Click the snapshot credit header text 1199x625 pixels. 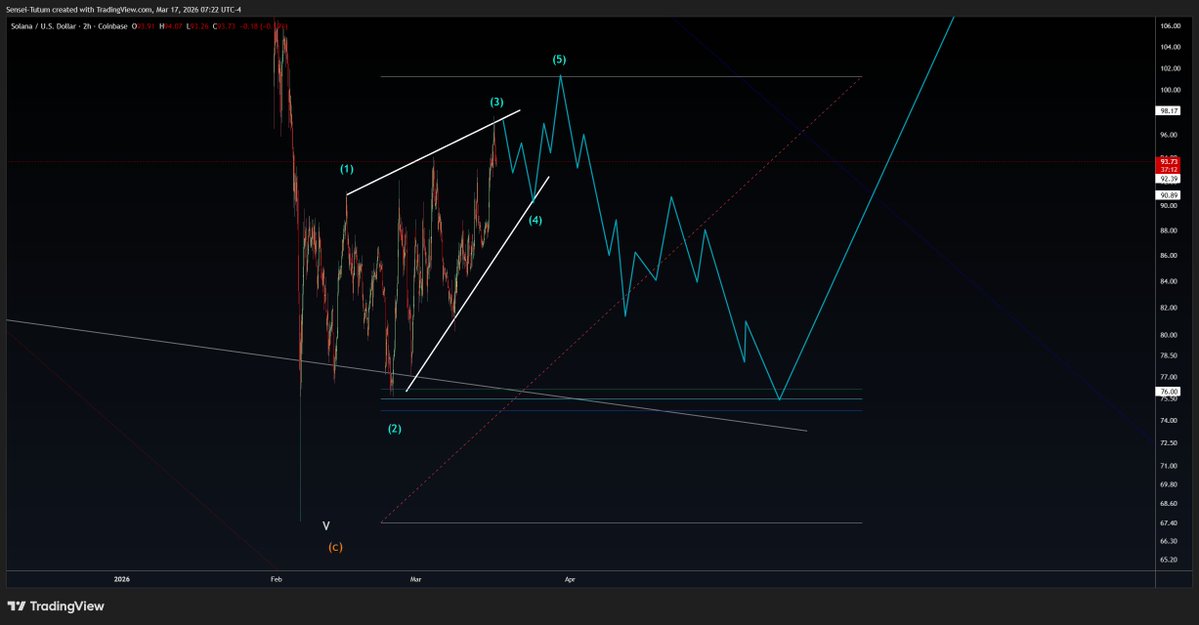tap(124, 10)
